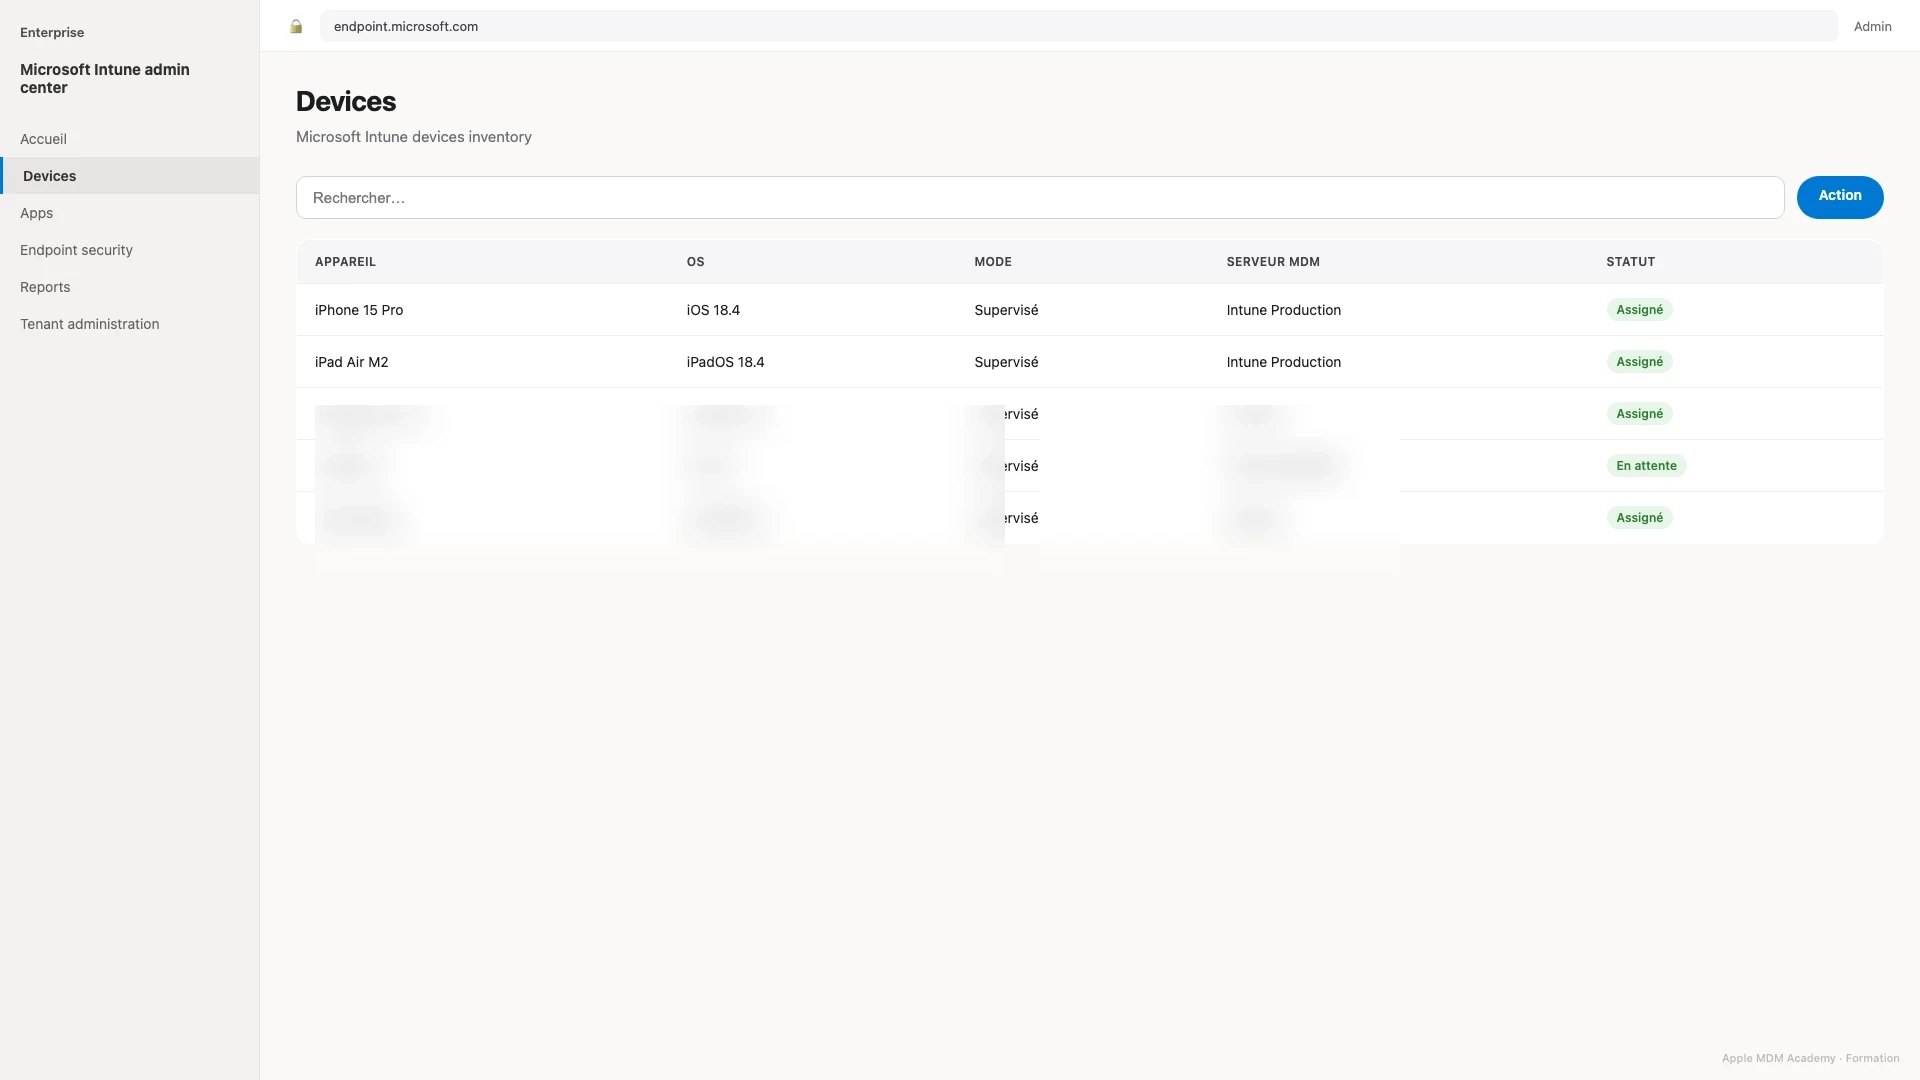Click the endpoint.microsoft.com address bar
Viewport: 1920px width, 1080px height.
[1078, 26]
